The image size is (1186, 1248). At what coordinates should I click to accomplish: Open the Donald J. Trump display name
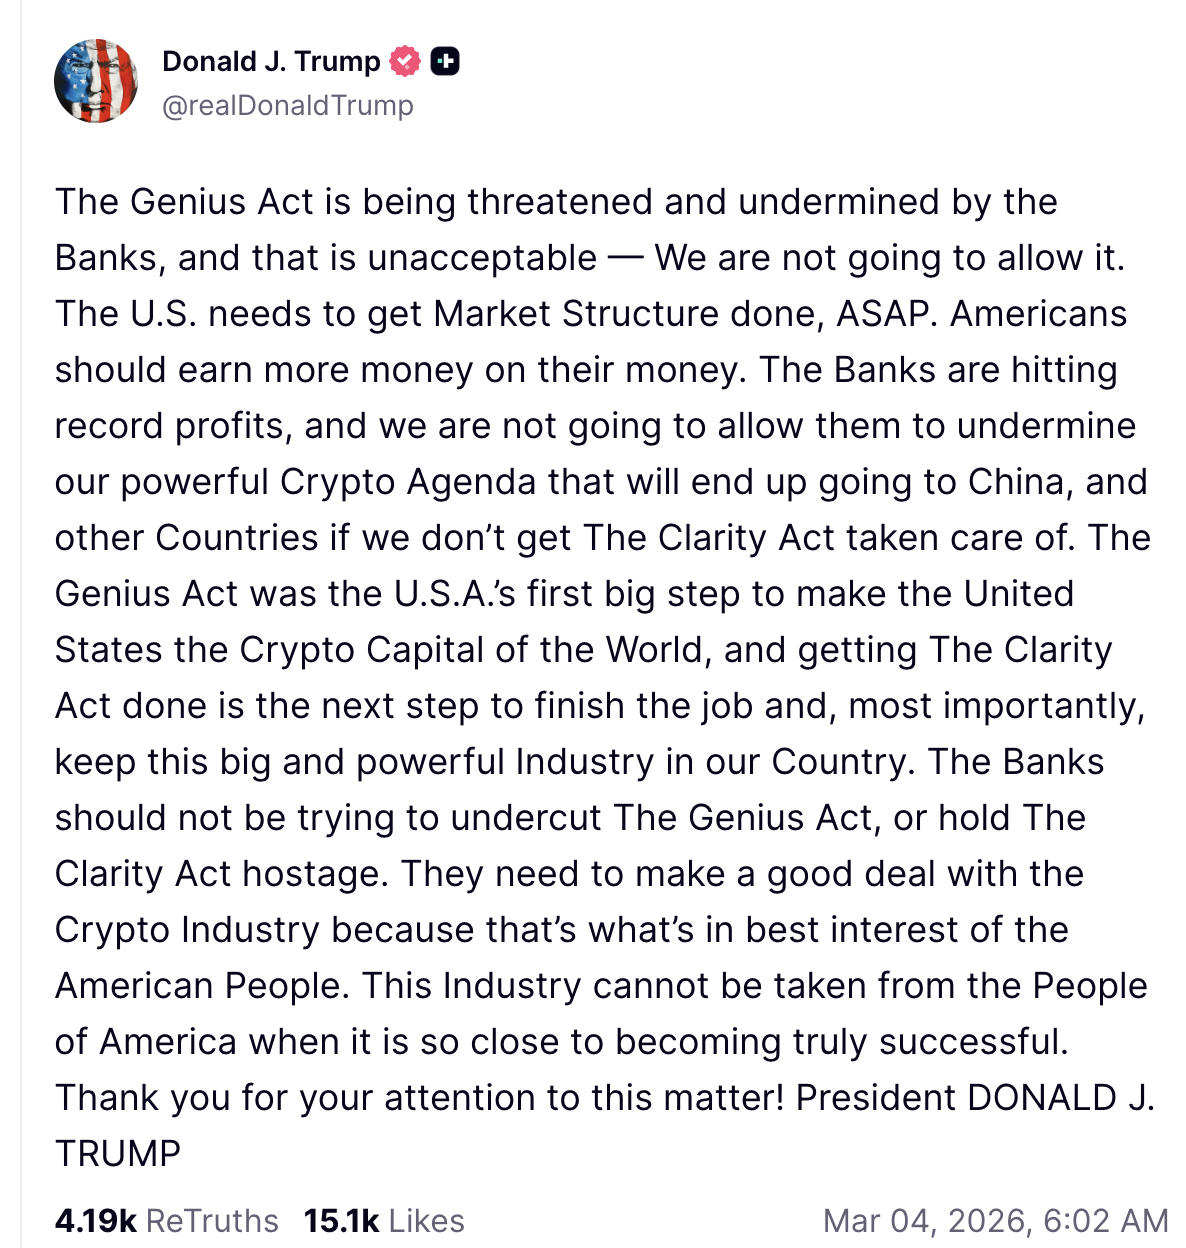coord(271,62)
